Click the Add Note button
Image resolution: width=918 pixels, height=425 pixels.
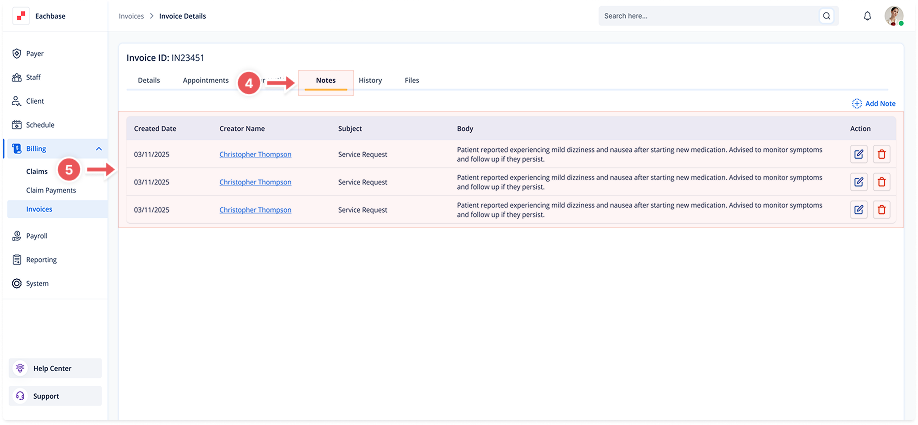click(x=873, y=103)
